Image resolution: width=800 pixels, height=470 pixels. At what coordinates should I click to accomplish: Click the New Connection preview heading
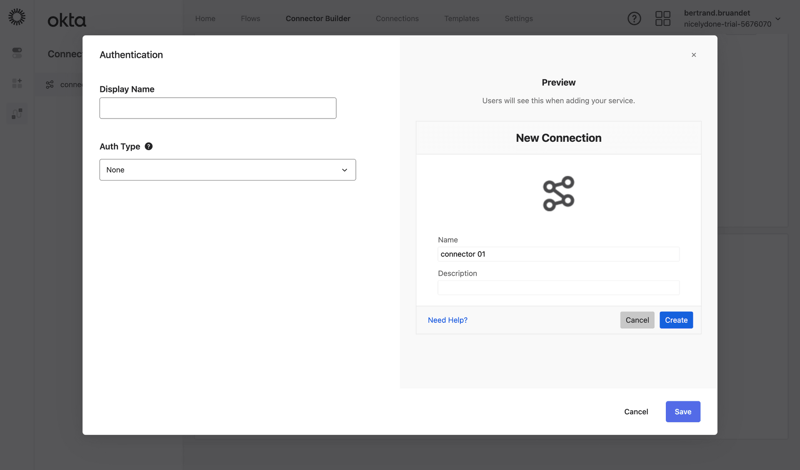coord(559,138)
